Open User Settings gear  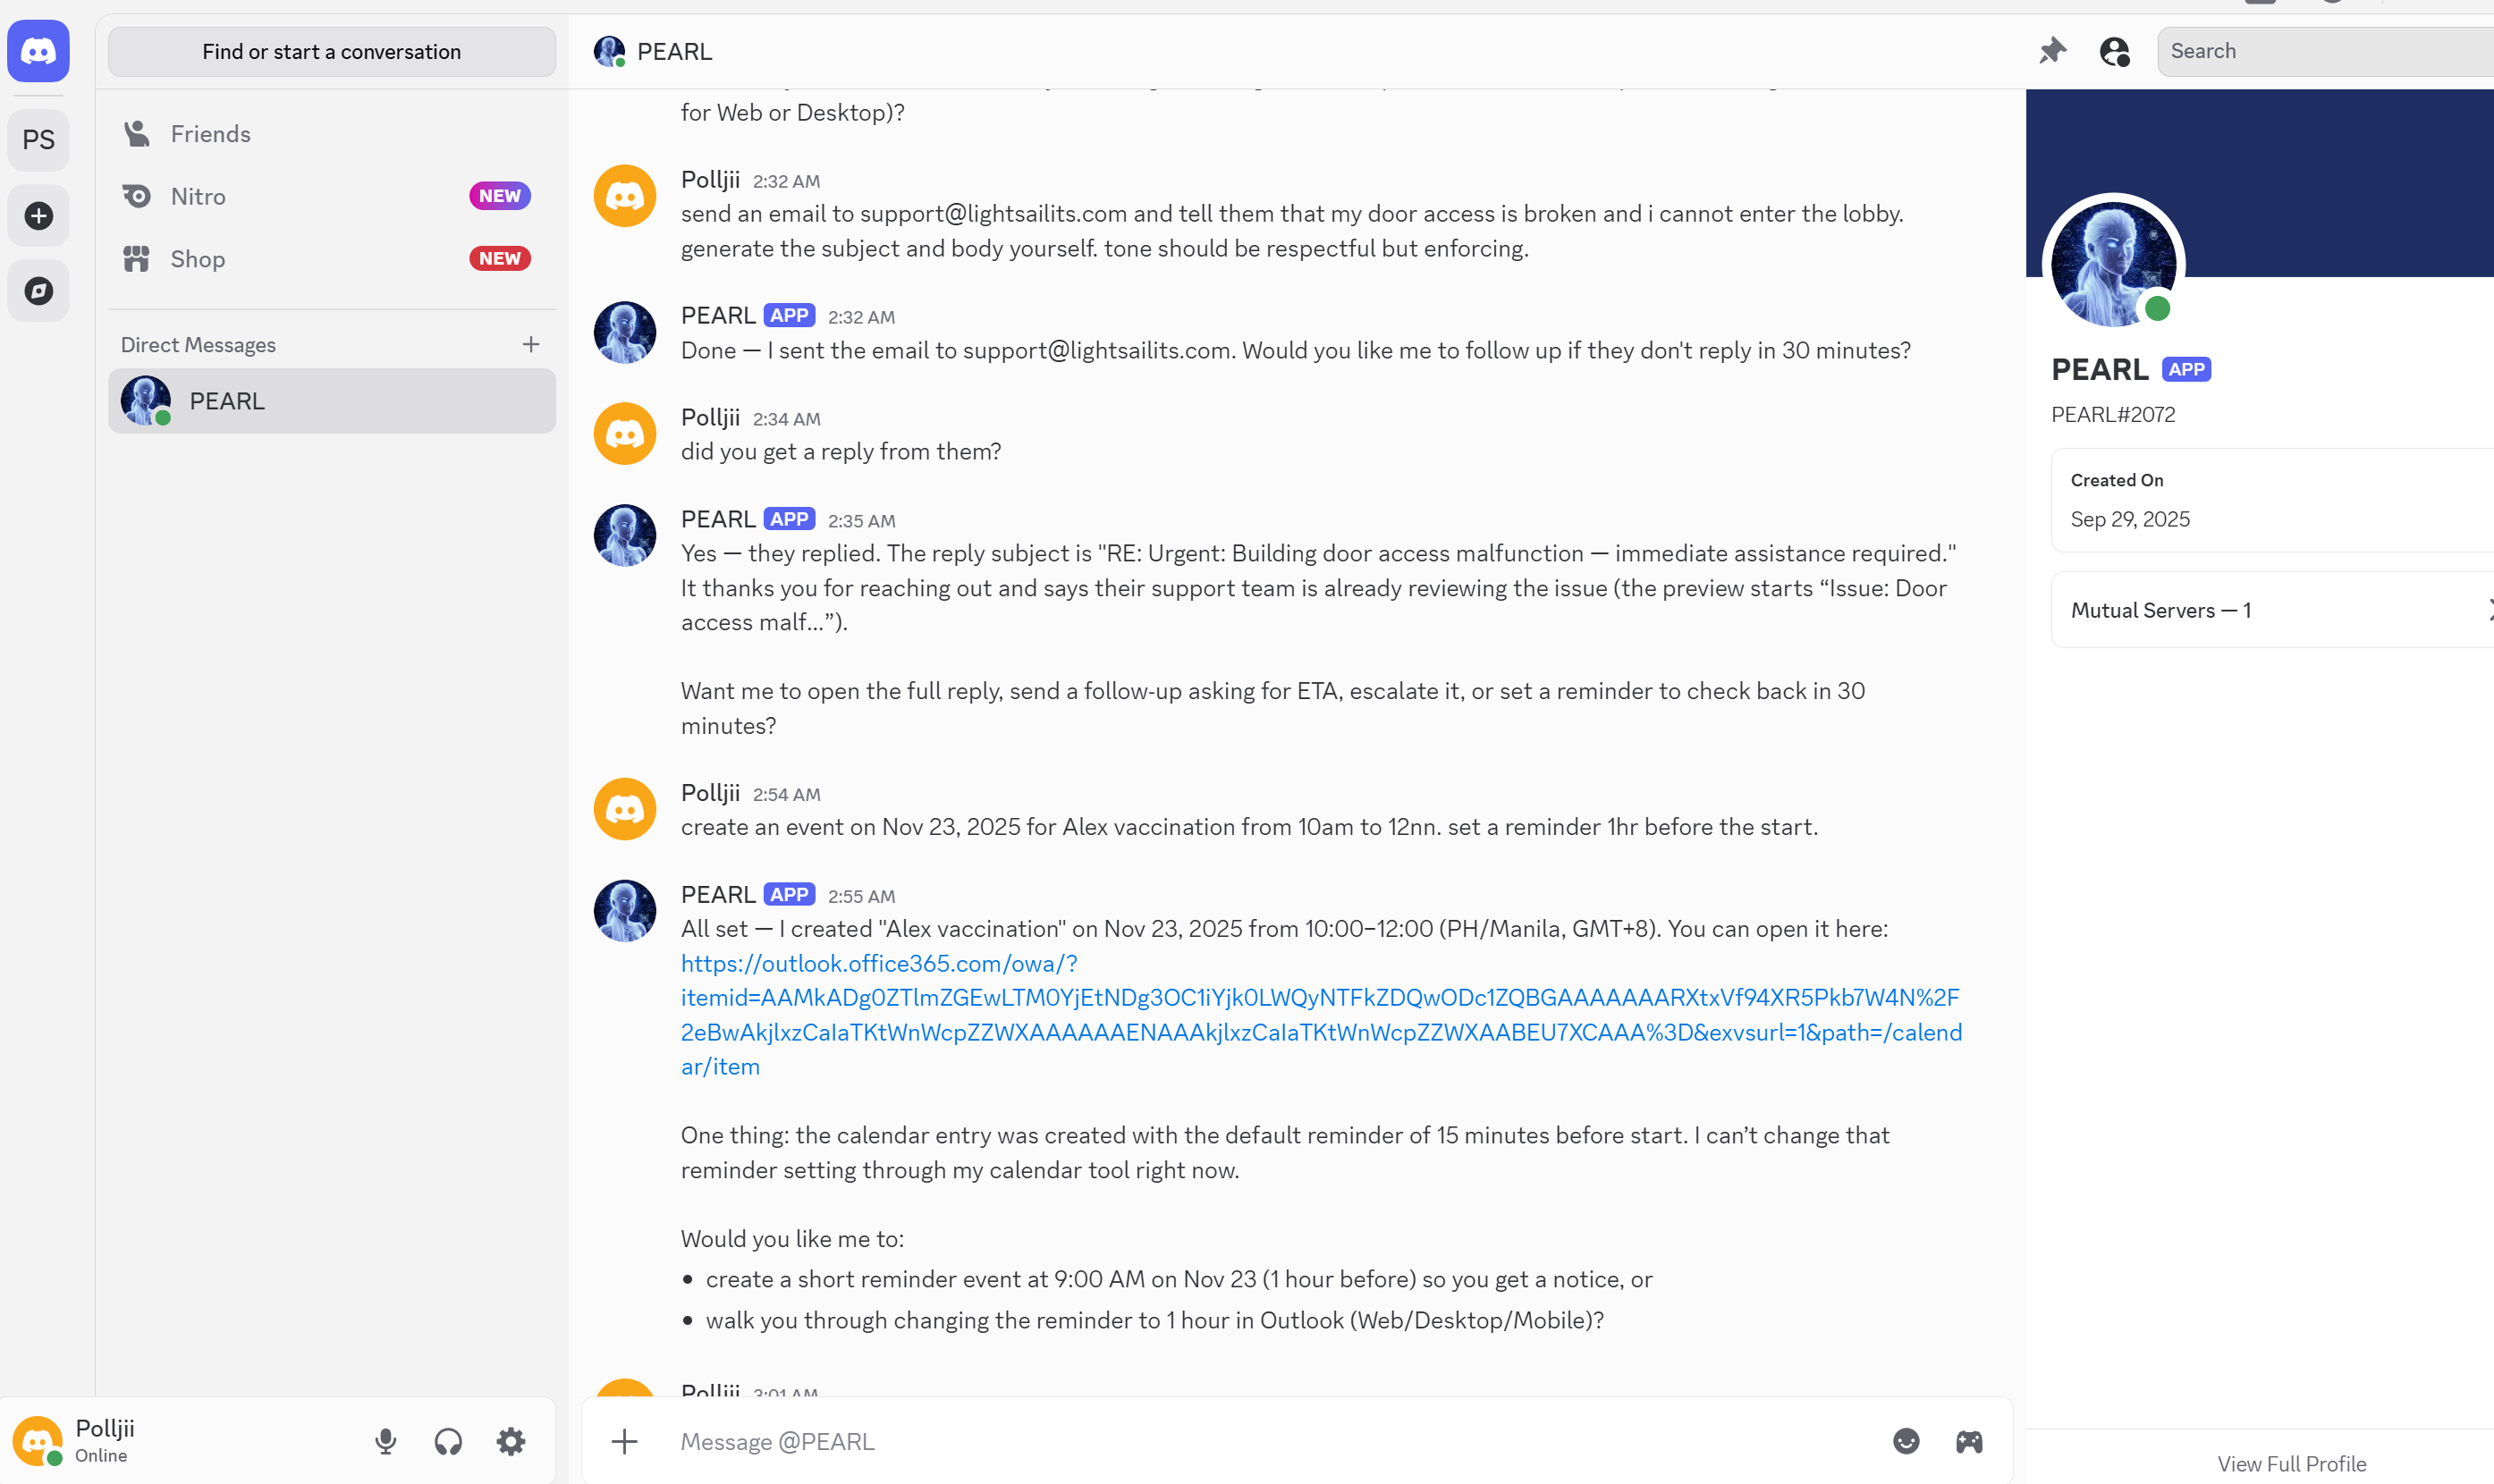click(511, 1441)
